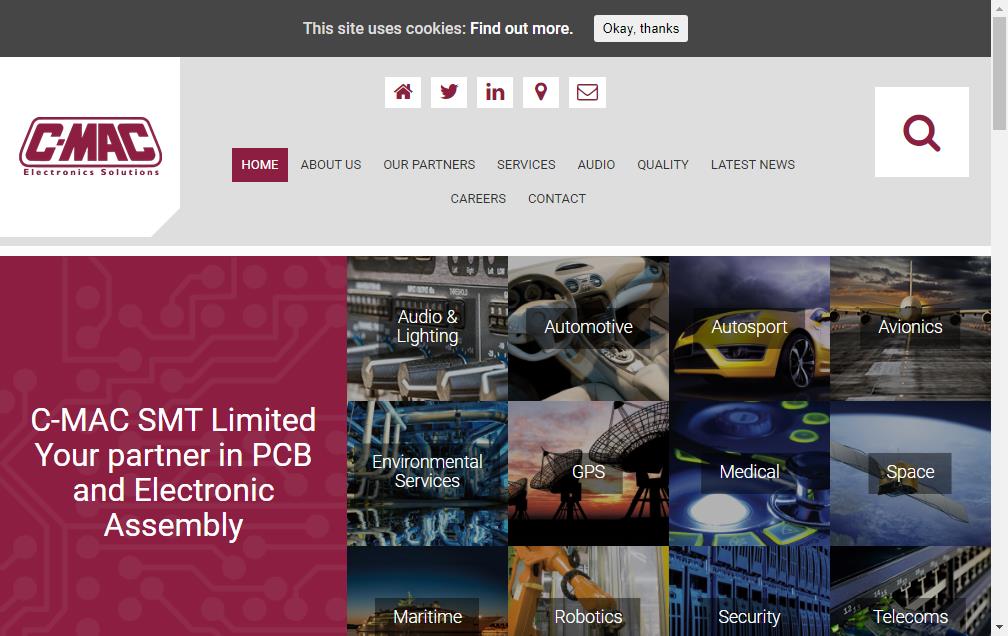Open the Robotics tile

[x=588, y=592]
